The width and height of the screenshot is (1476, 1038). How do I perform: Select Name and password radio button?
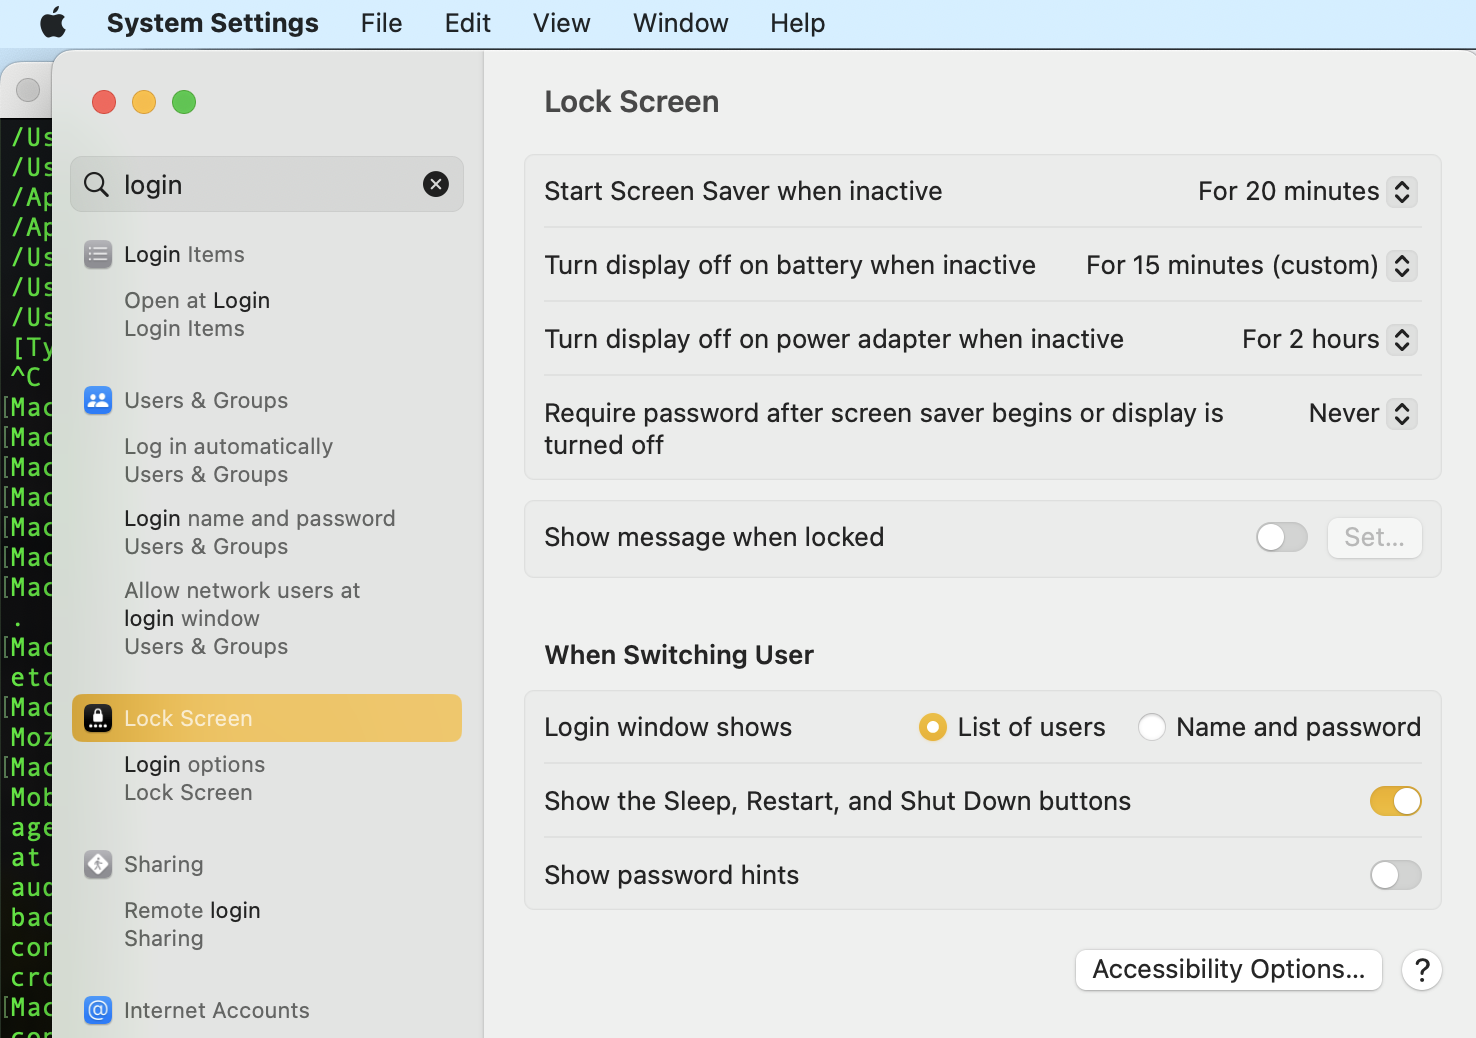coord(1152,727)
